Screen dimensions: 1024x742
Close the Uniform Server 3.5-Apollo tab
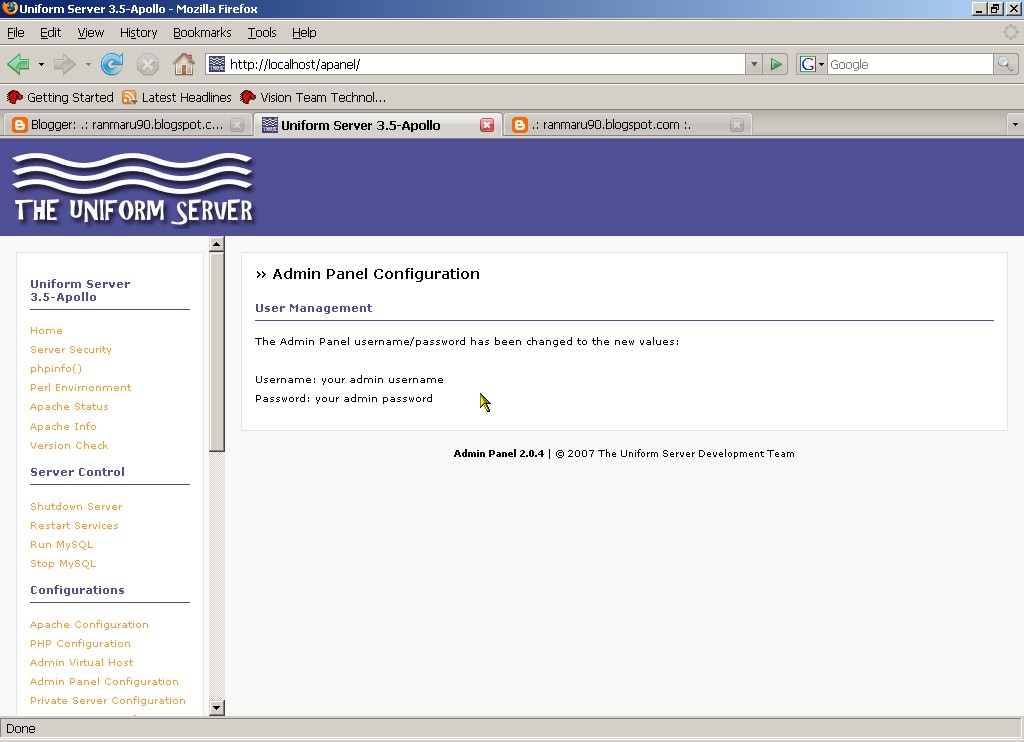[x=487, y=125]
